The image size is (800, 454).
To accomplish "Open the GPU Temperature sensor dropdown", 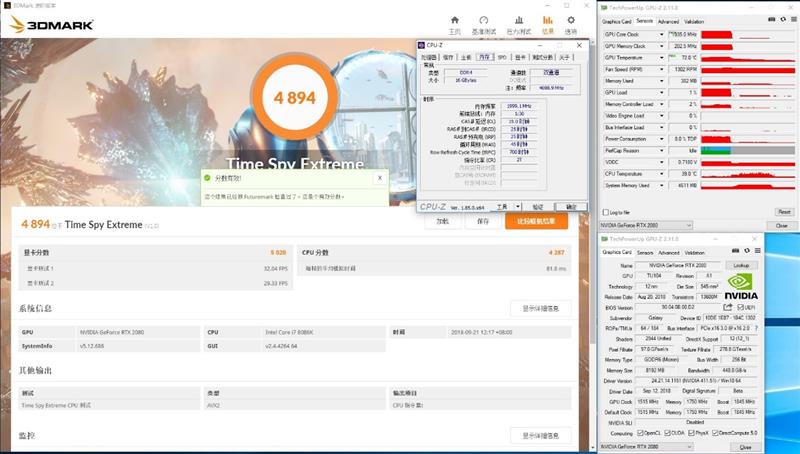I will tap(662, 58).
